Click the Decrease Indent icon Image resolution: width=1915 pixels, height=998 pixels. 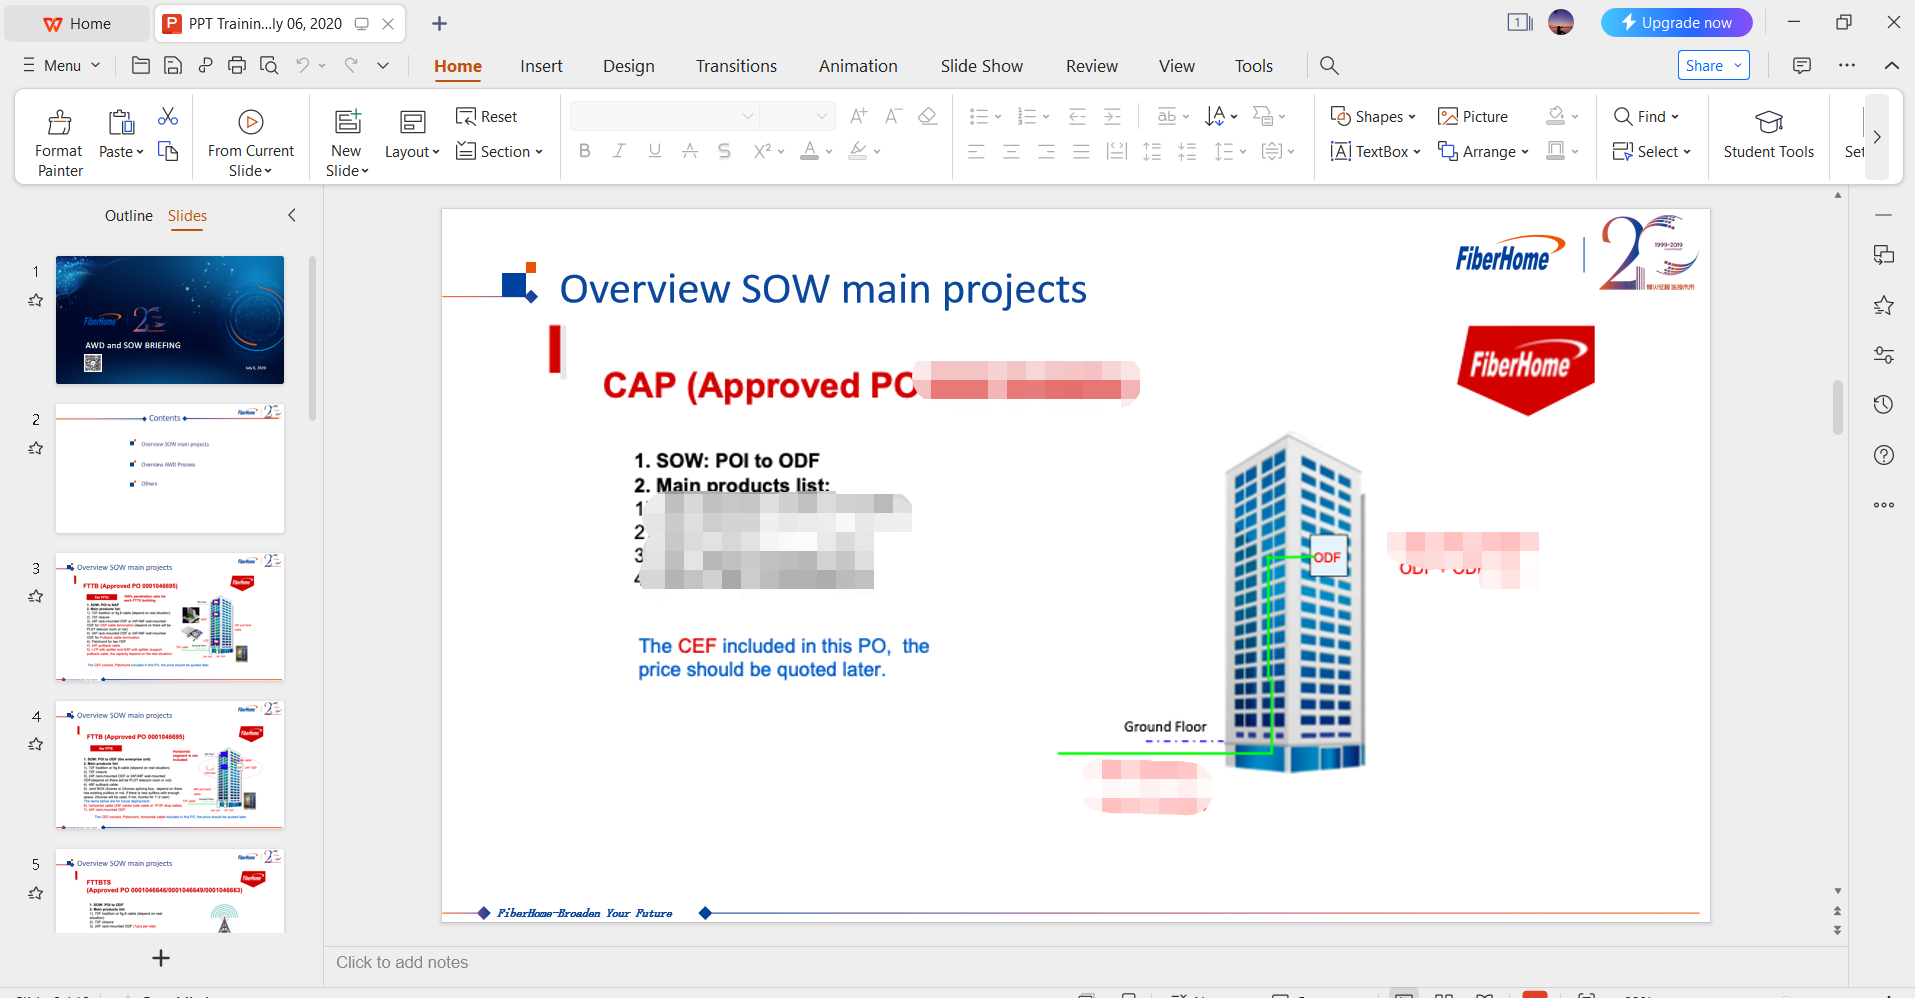(x=1077, y=116)
